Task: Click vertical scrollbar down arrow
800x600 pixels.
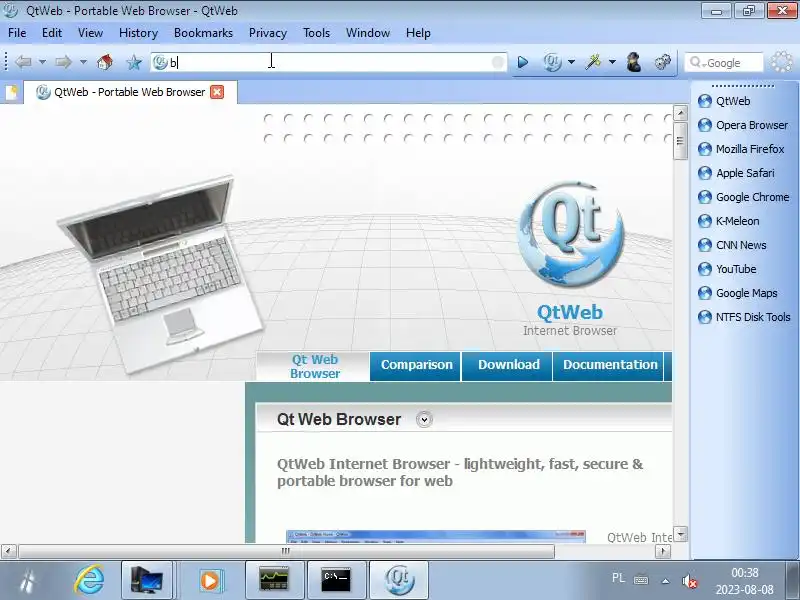Action: pos(680,534)
